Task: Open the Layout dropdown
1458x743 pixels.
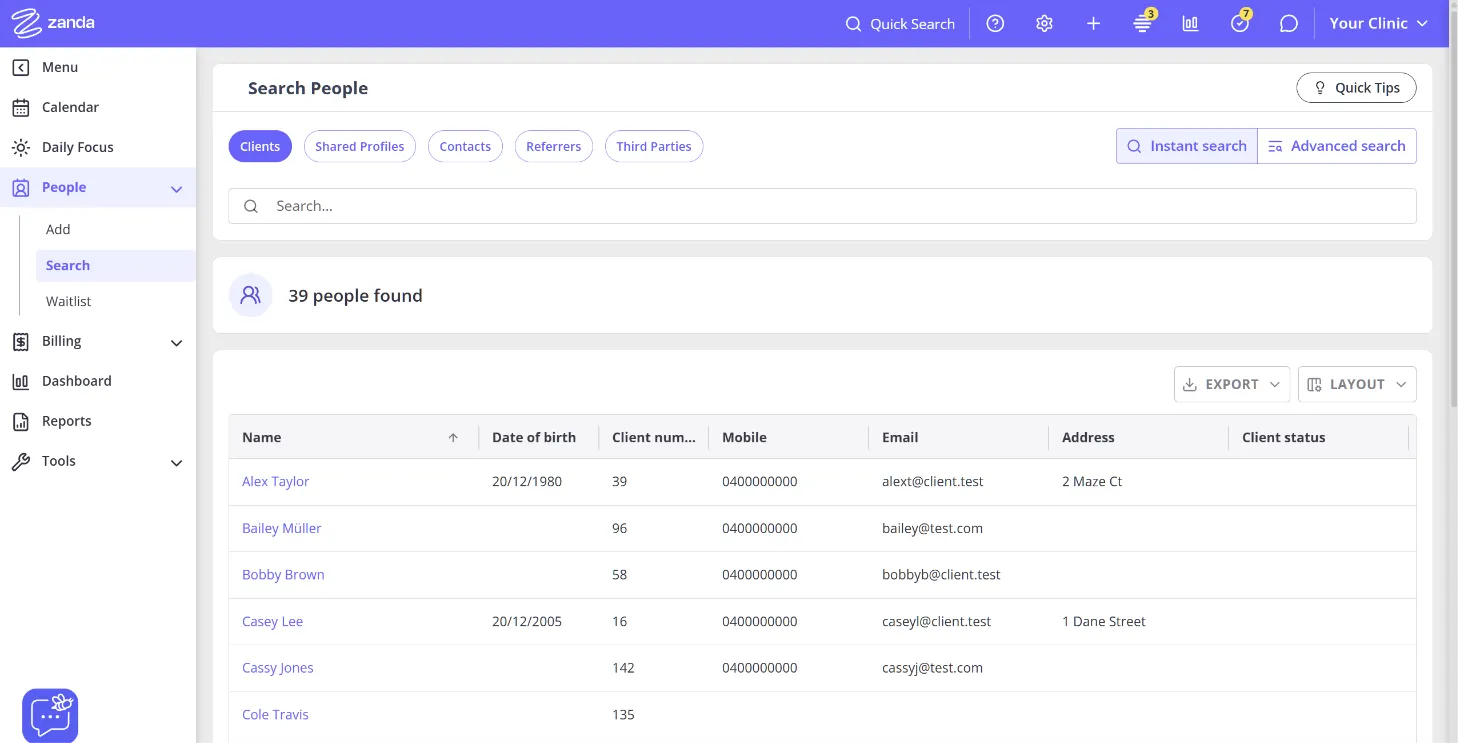Action: 1357,384
